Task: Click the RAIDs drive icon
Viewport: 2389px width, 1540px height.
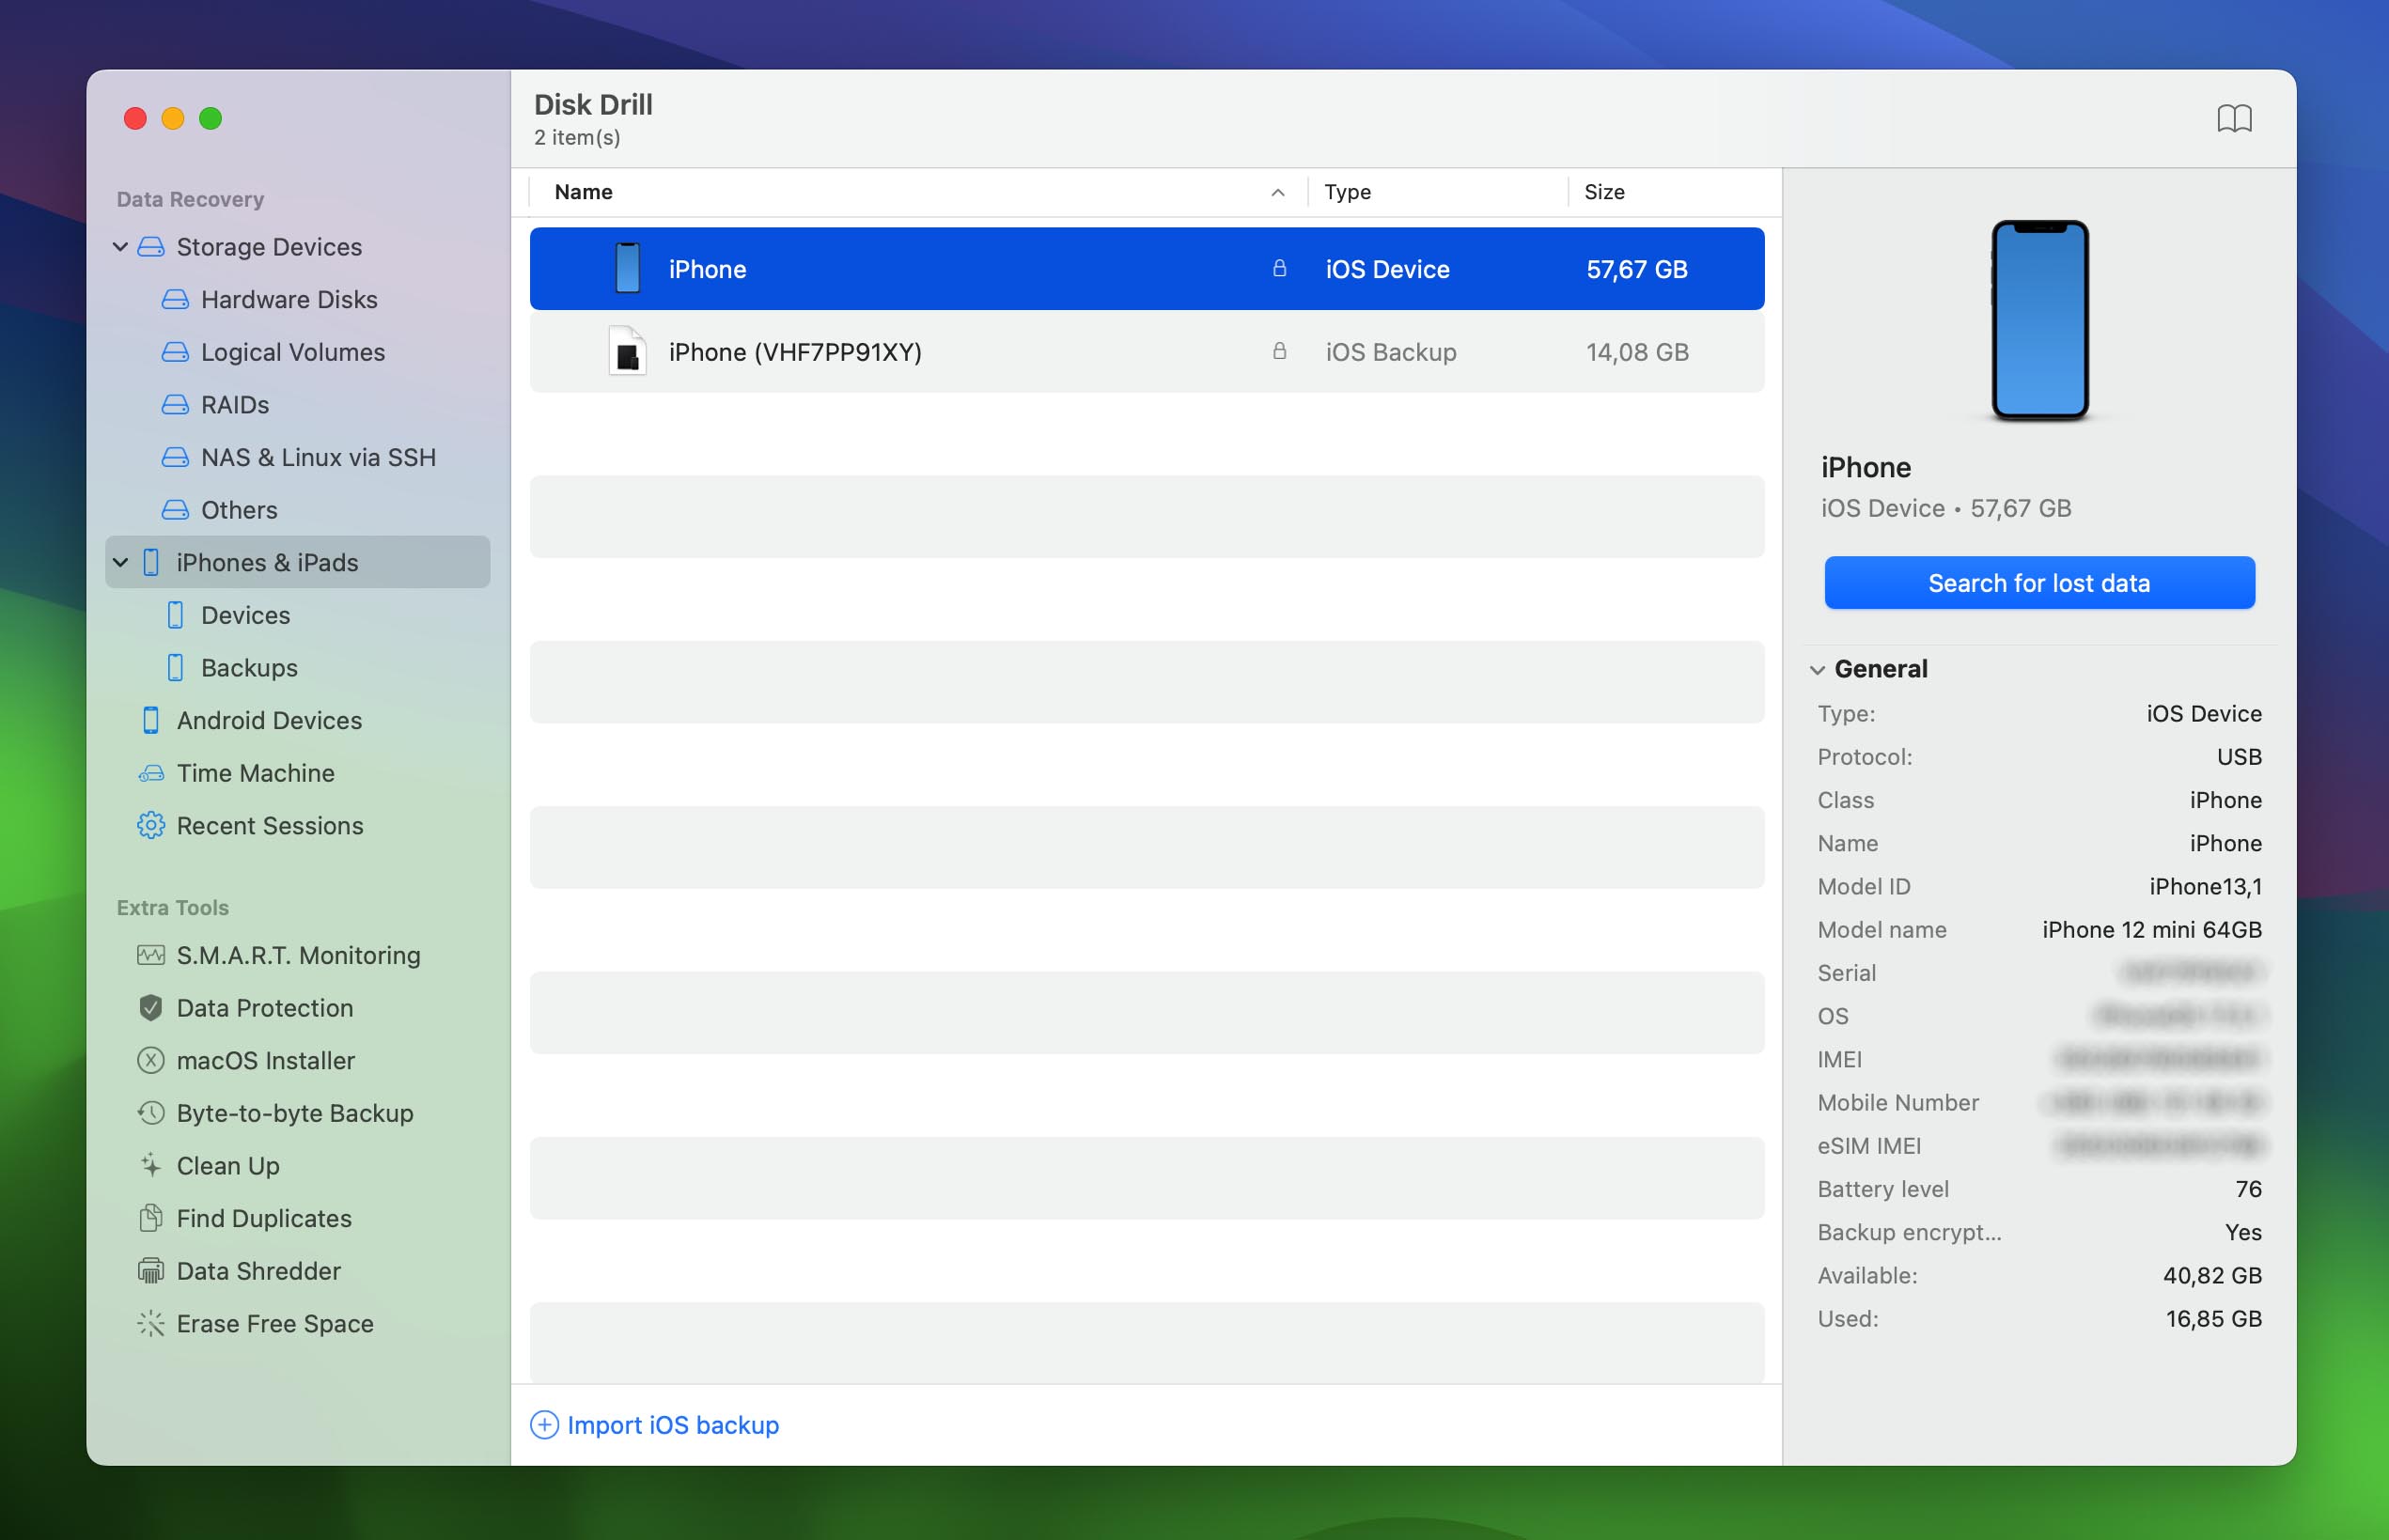Action: point(175,404)
